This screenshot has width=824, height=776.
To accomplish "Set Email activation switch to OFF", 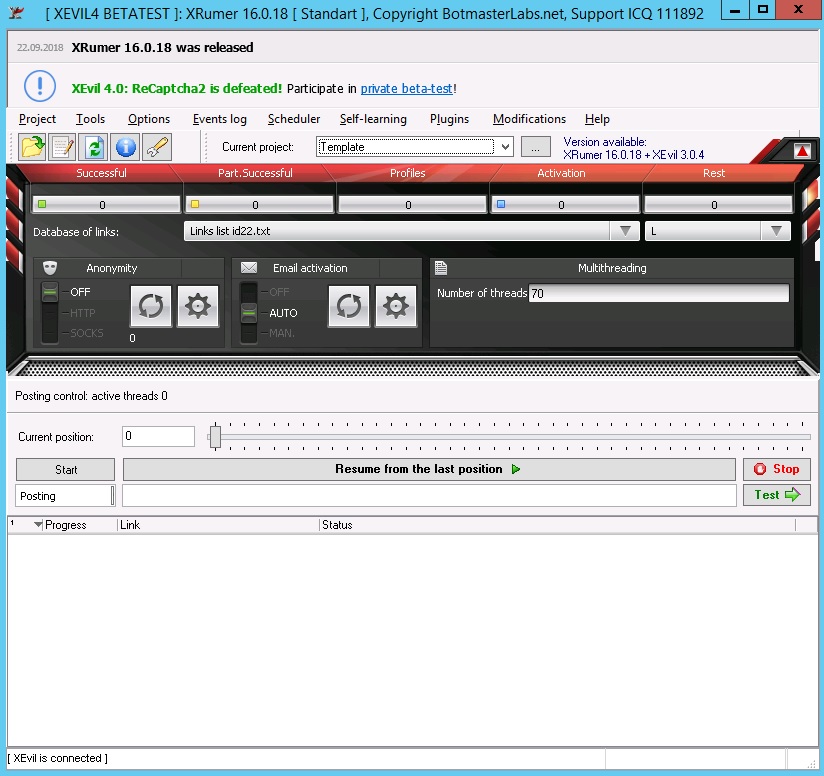I will 279,292.
